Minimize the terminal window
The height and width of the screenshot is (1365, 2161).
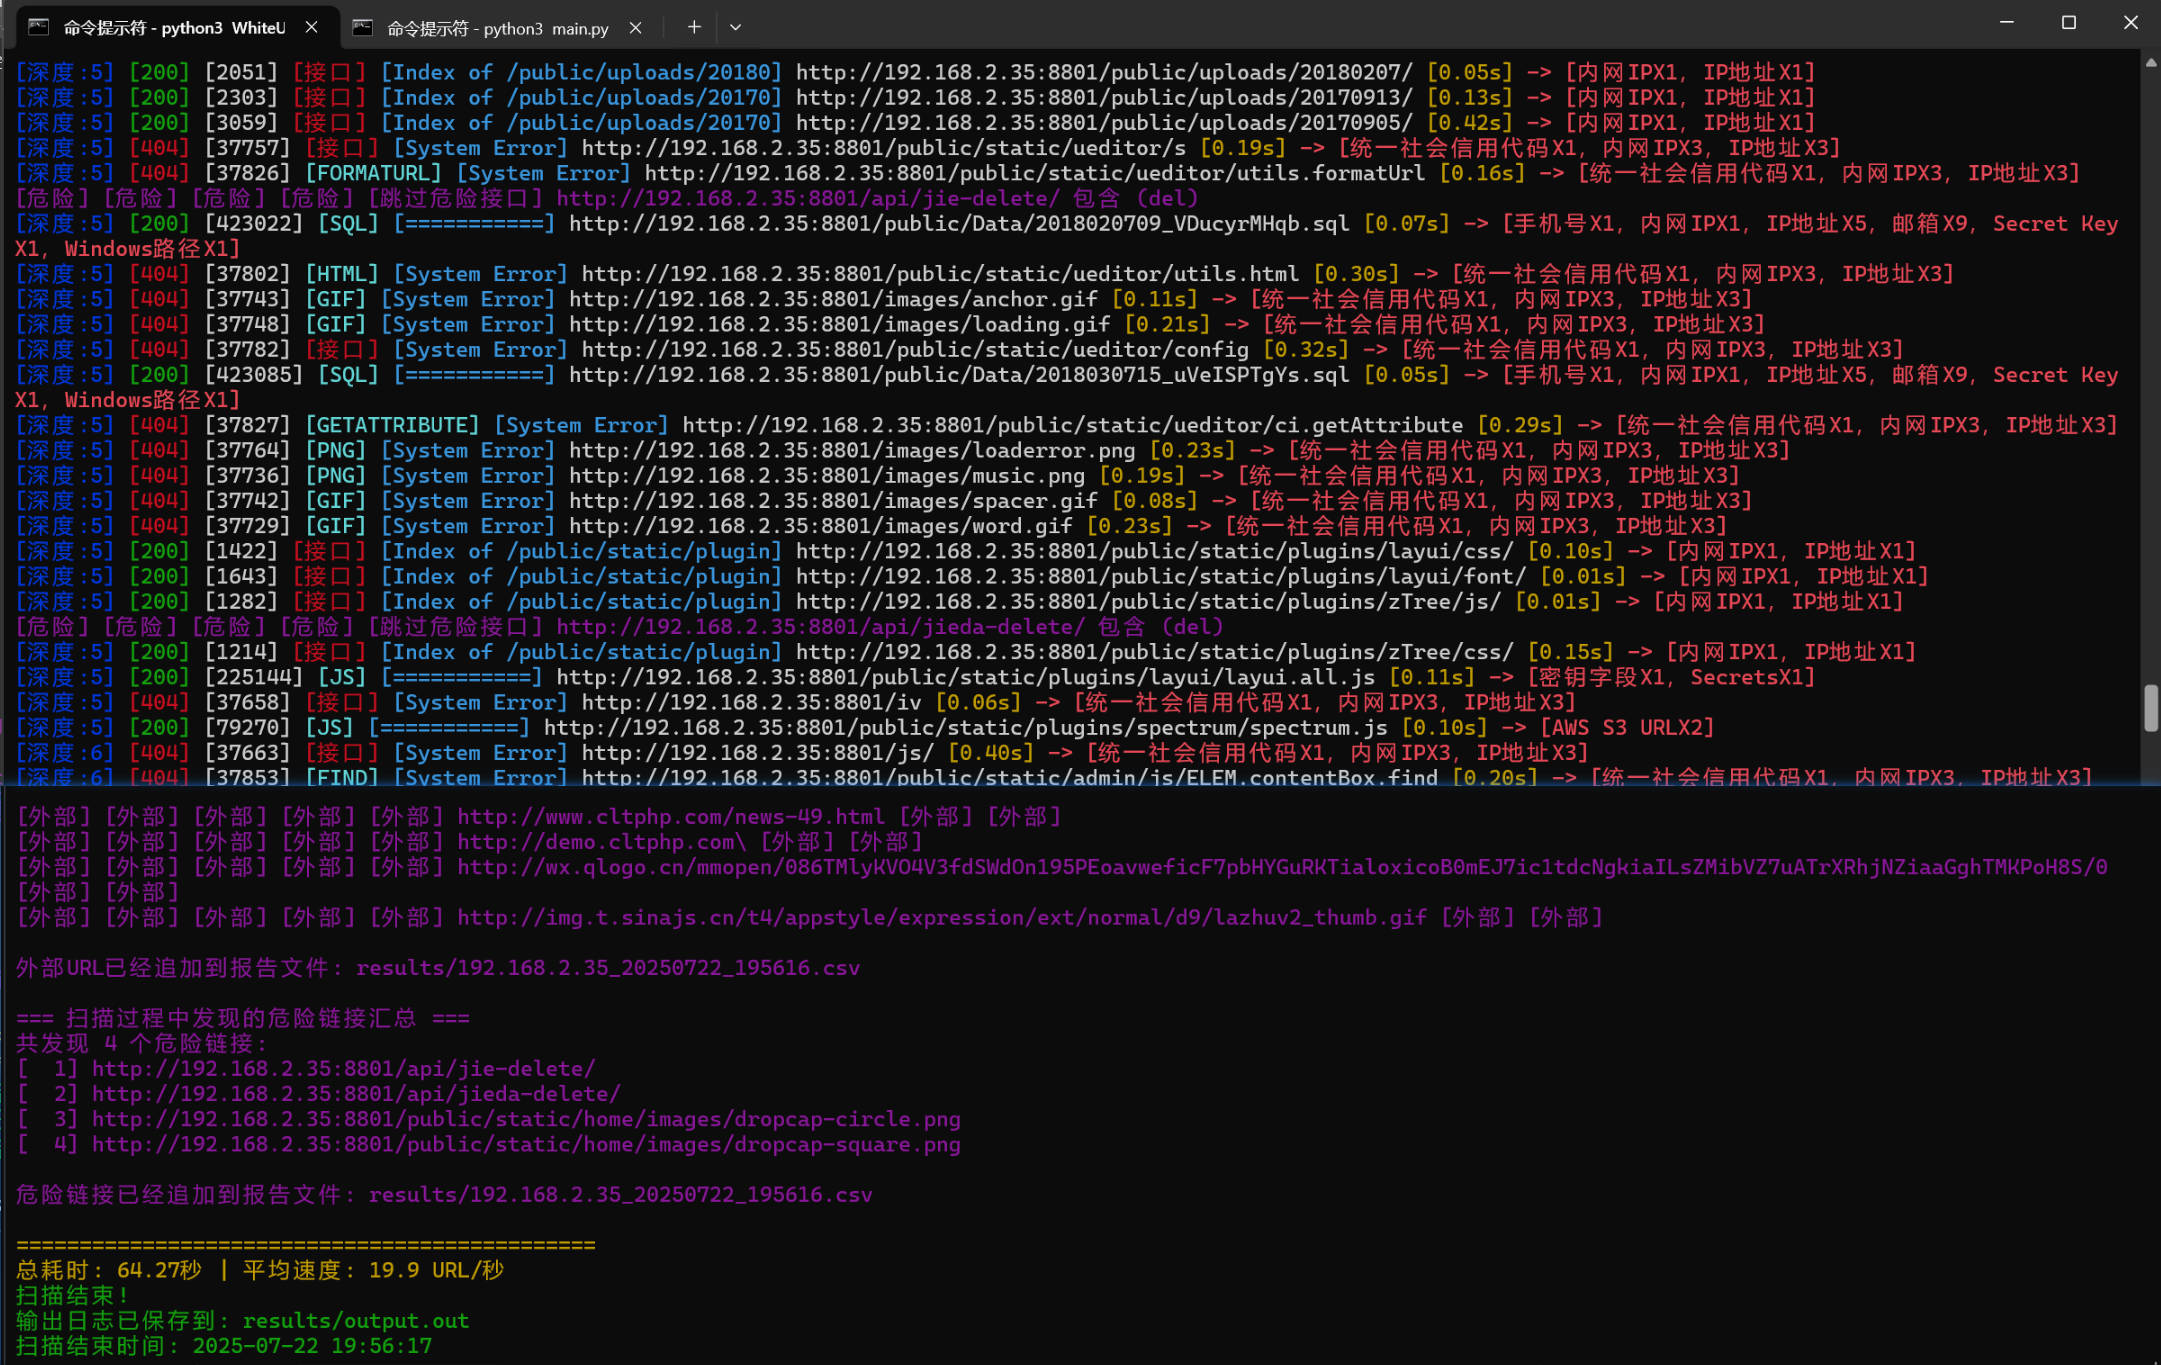coord(2006,22)
